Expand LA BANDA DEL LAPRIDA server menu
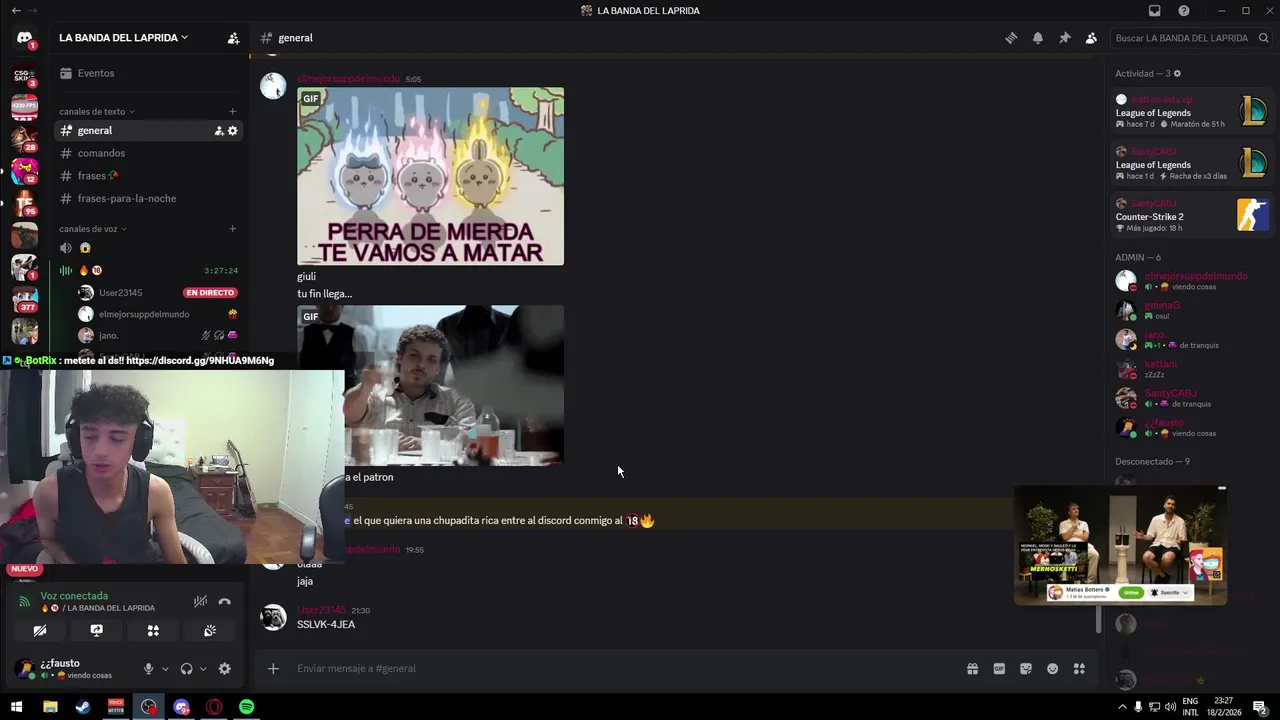1280x720 pixels. [x=124, y=38]
